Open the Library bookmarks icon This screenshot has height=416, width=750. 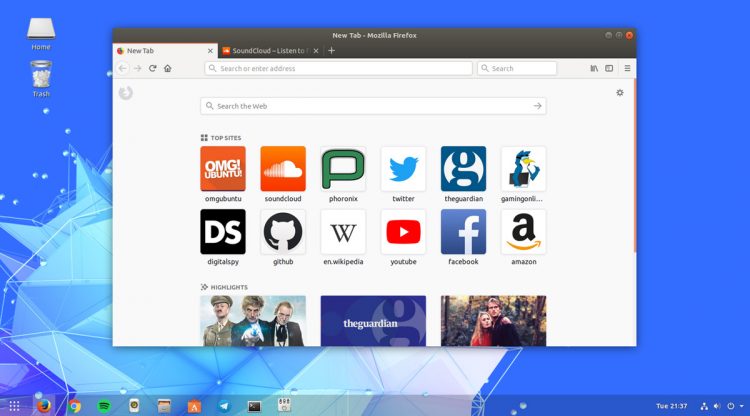pos(594,68)
